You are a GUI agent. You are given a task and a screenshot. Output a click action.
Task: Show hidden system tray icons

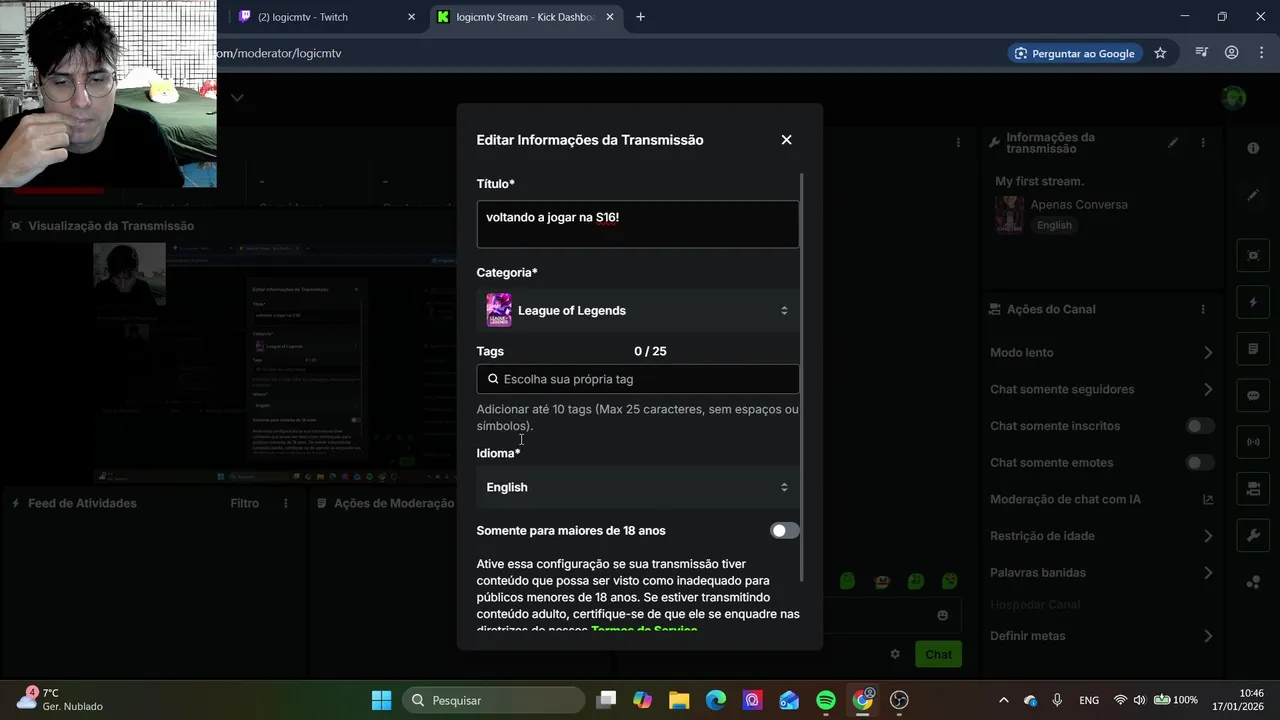point(1004,700)
